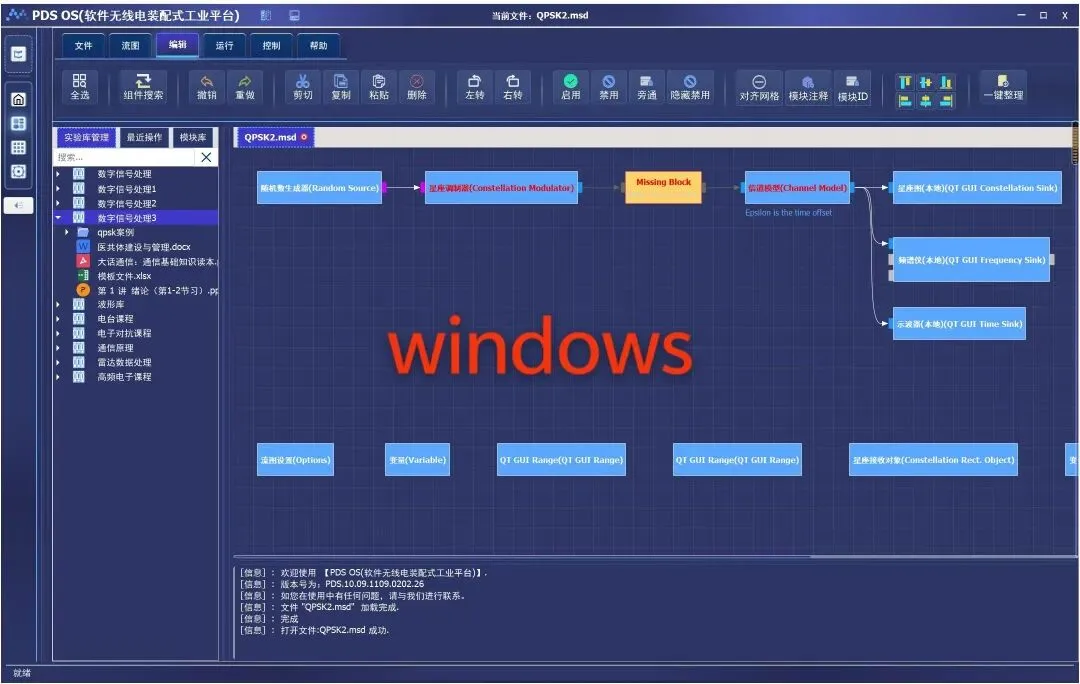
Task: Click the title bar save disk icon
Action: tap(294, 15)
